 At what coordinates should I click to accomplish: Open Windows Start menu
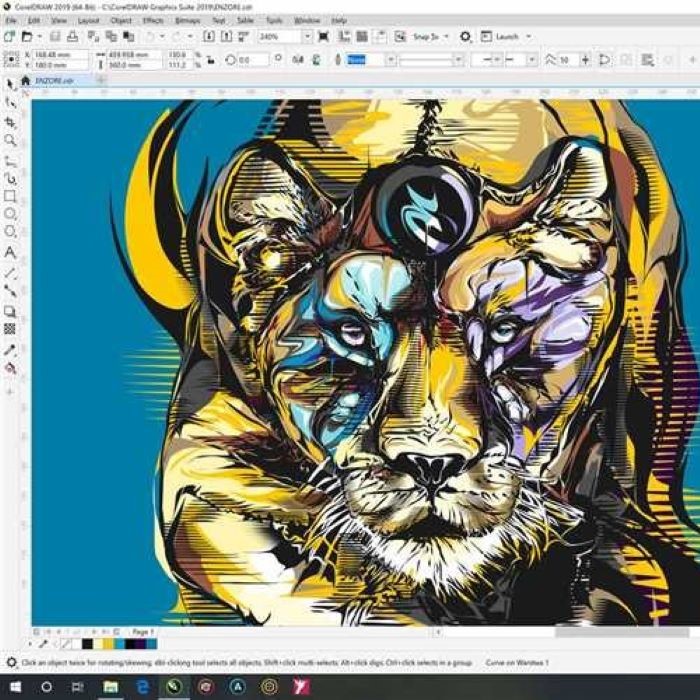15,687
